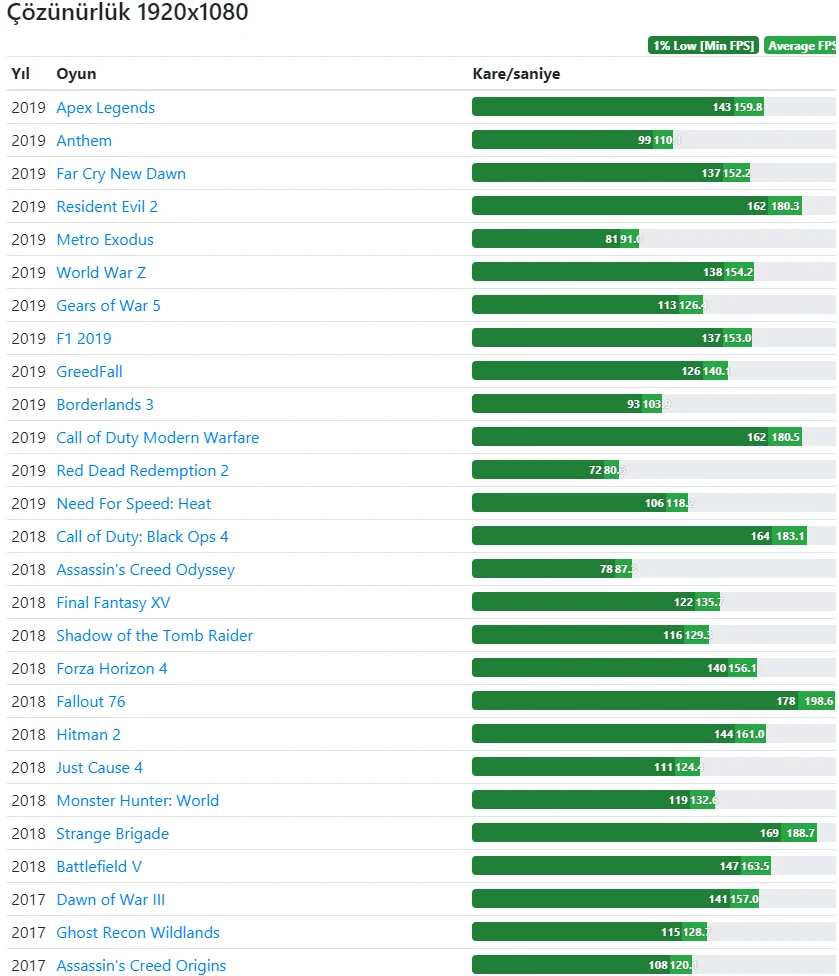
Task: Open the Apex Legends game link
Action: click(x=105, y=108)
